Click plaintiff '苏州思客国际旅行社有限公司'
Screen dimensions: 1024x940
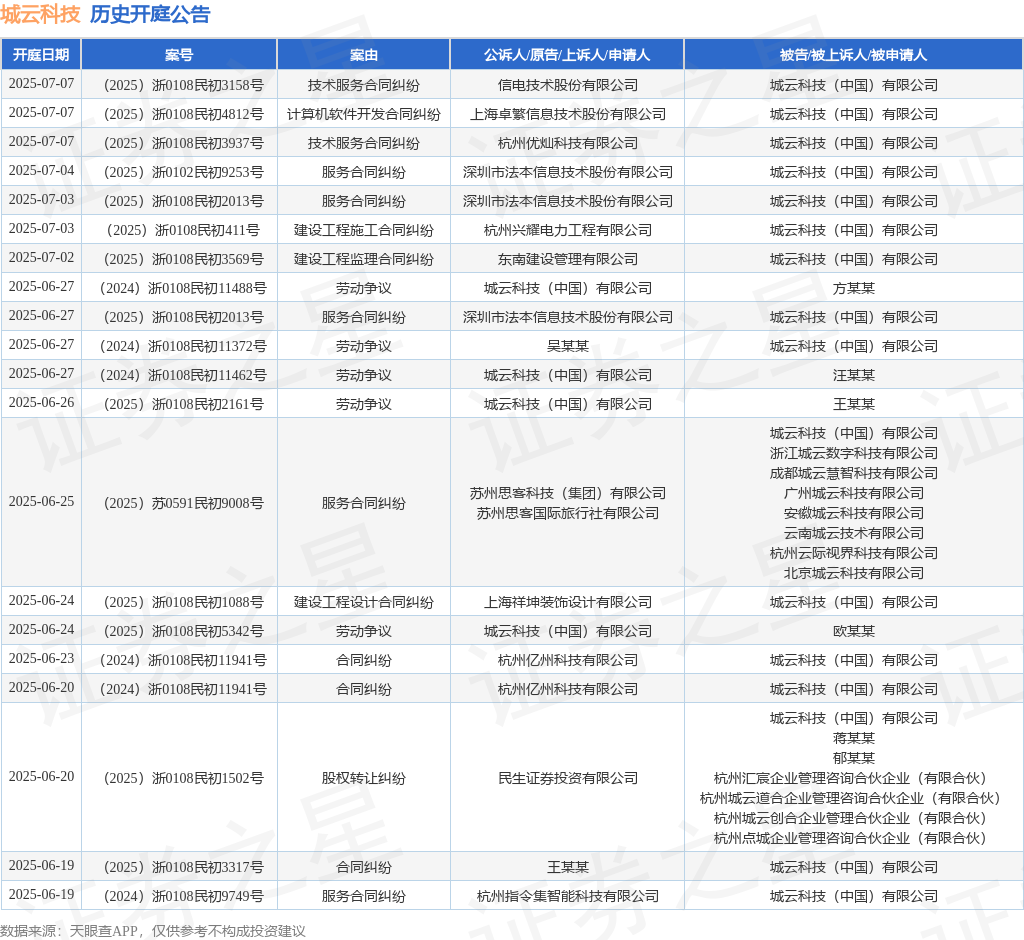point(568,513)
